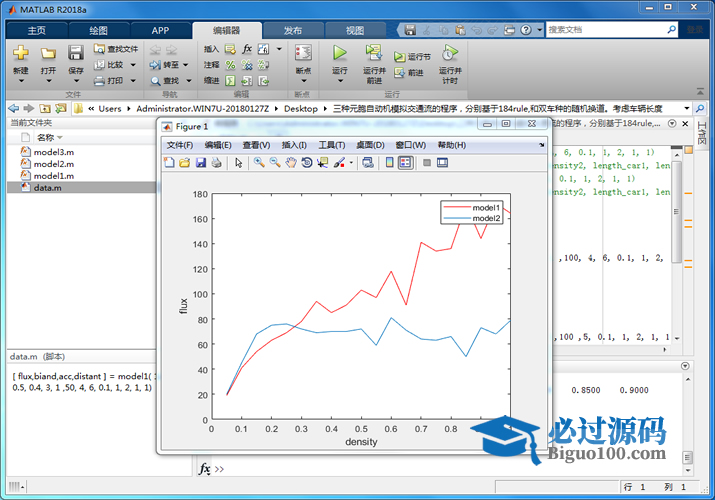This screenshot has width=715, height=500.
Task: Click the green 运行 (Run) arrow
Action: click(x=339, y=53)
